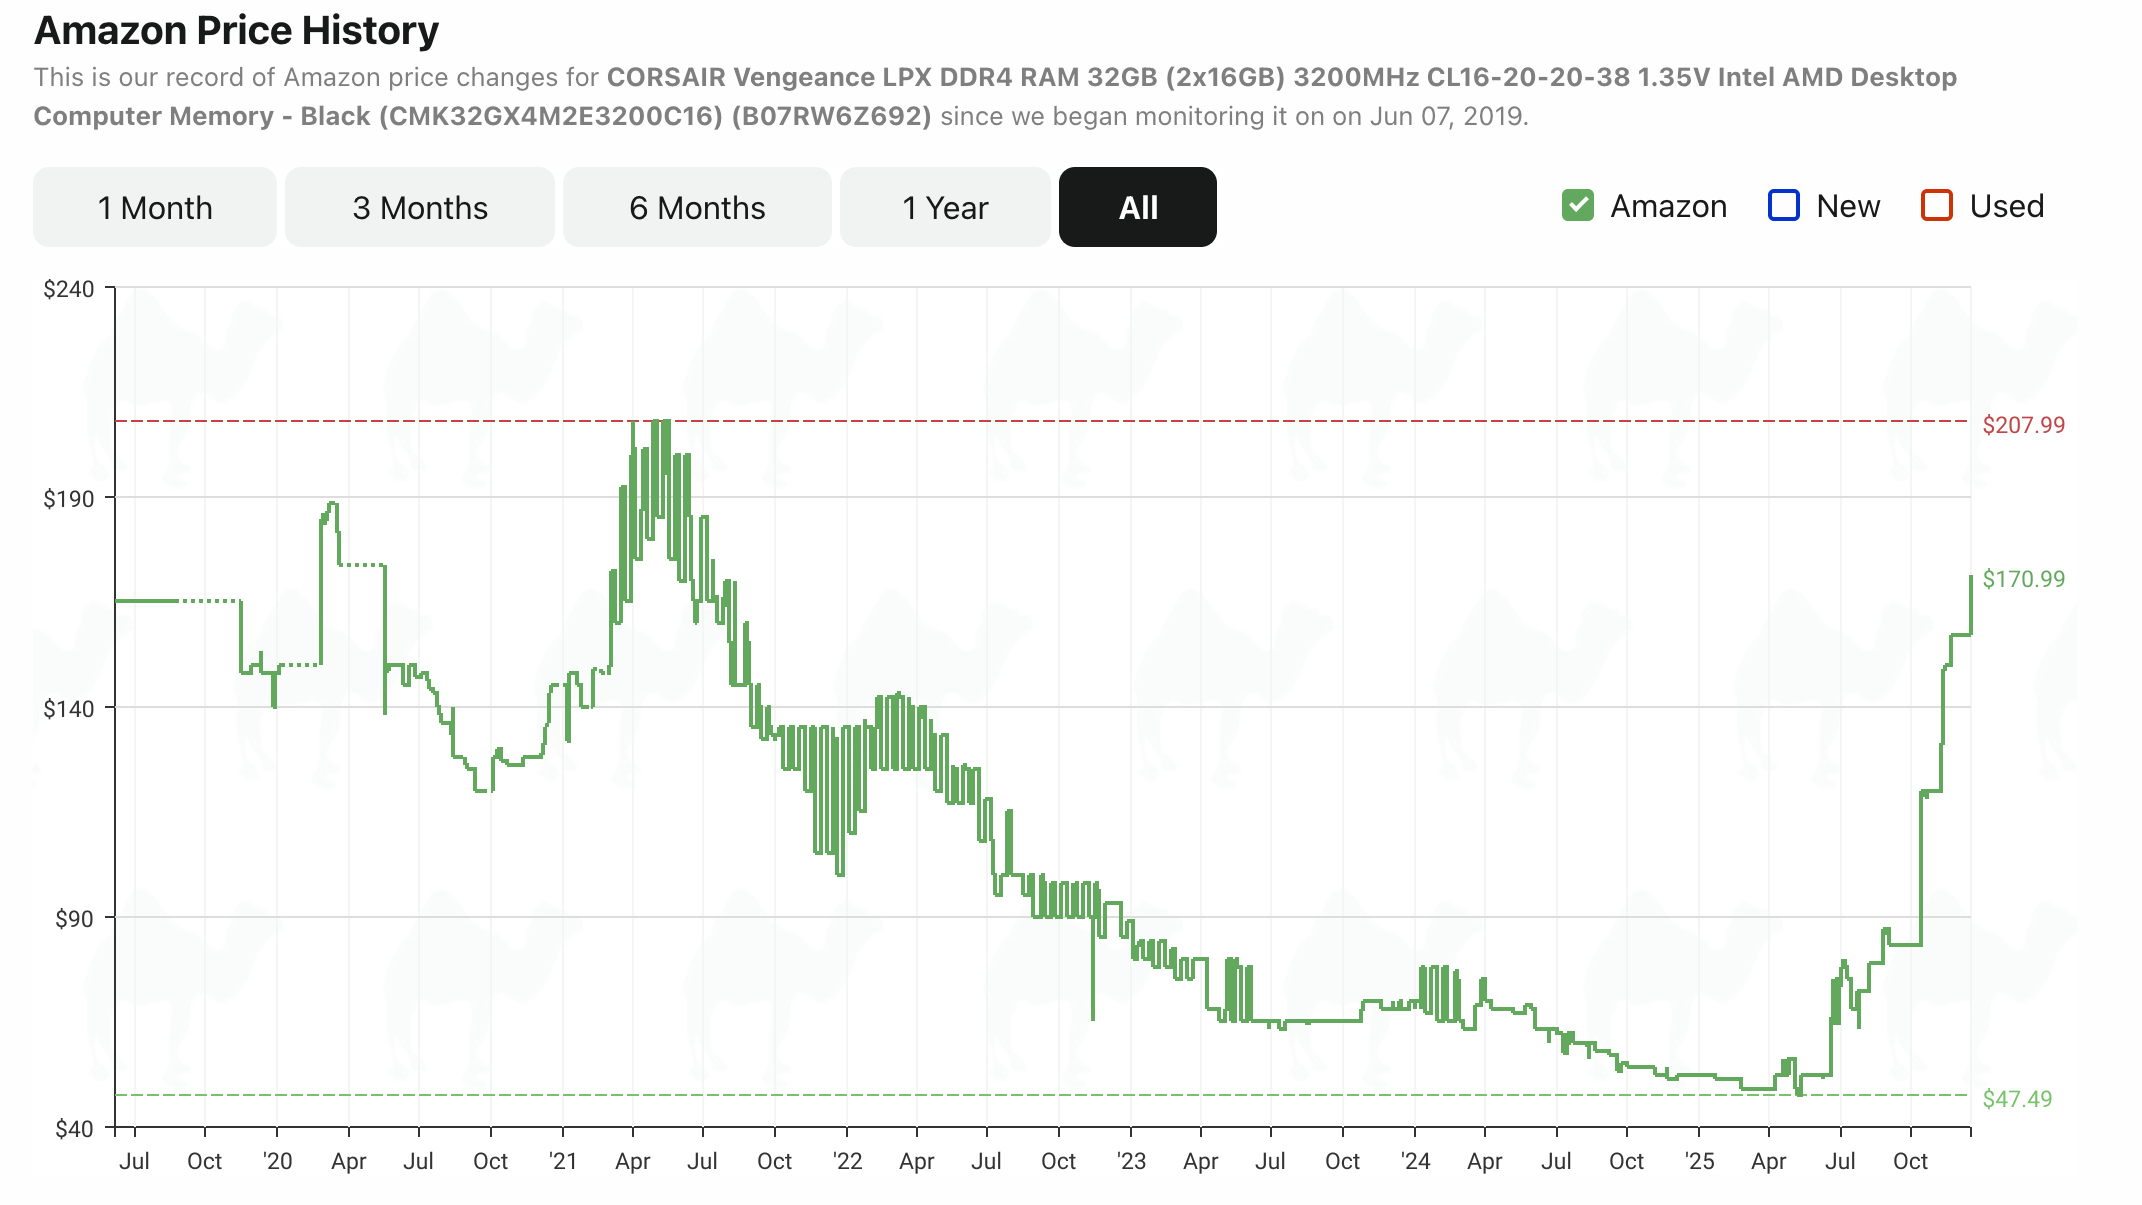Screen dimensions: 2142x1205
Task: Select the 1 Month range tab
Action: [x=155, y=207]
